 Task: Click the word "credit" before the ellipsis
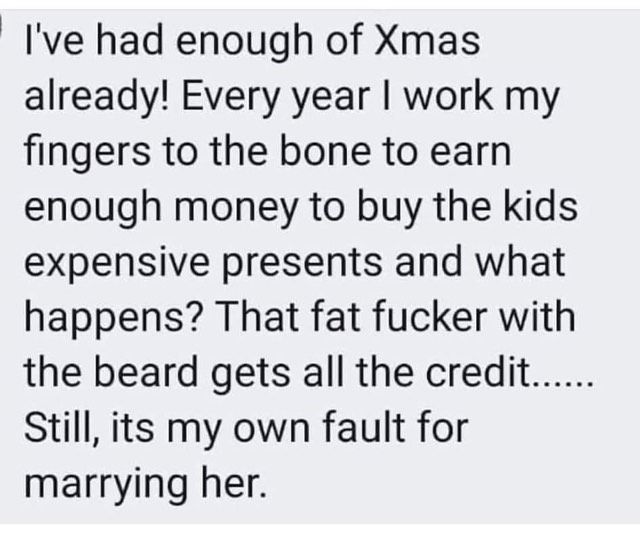point(476,371)
